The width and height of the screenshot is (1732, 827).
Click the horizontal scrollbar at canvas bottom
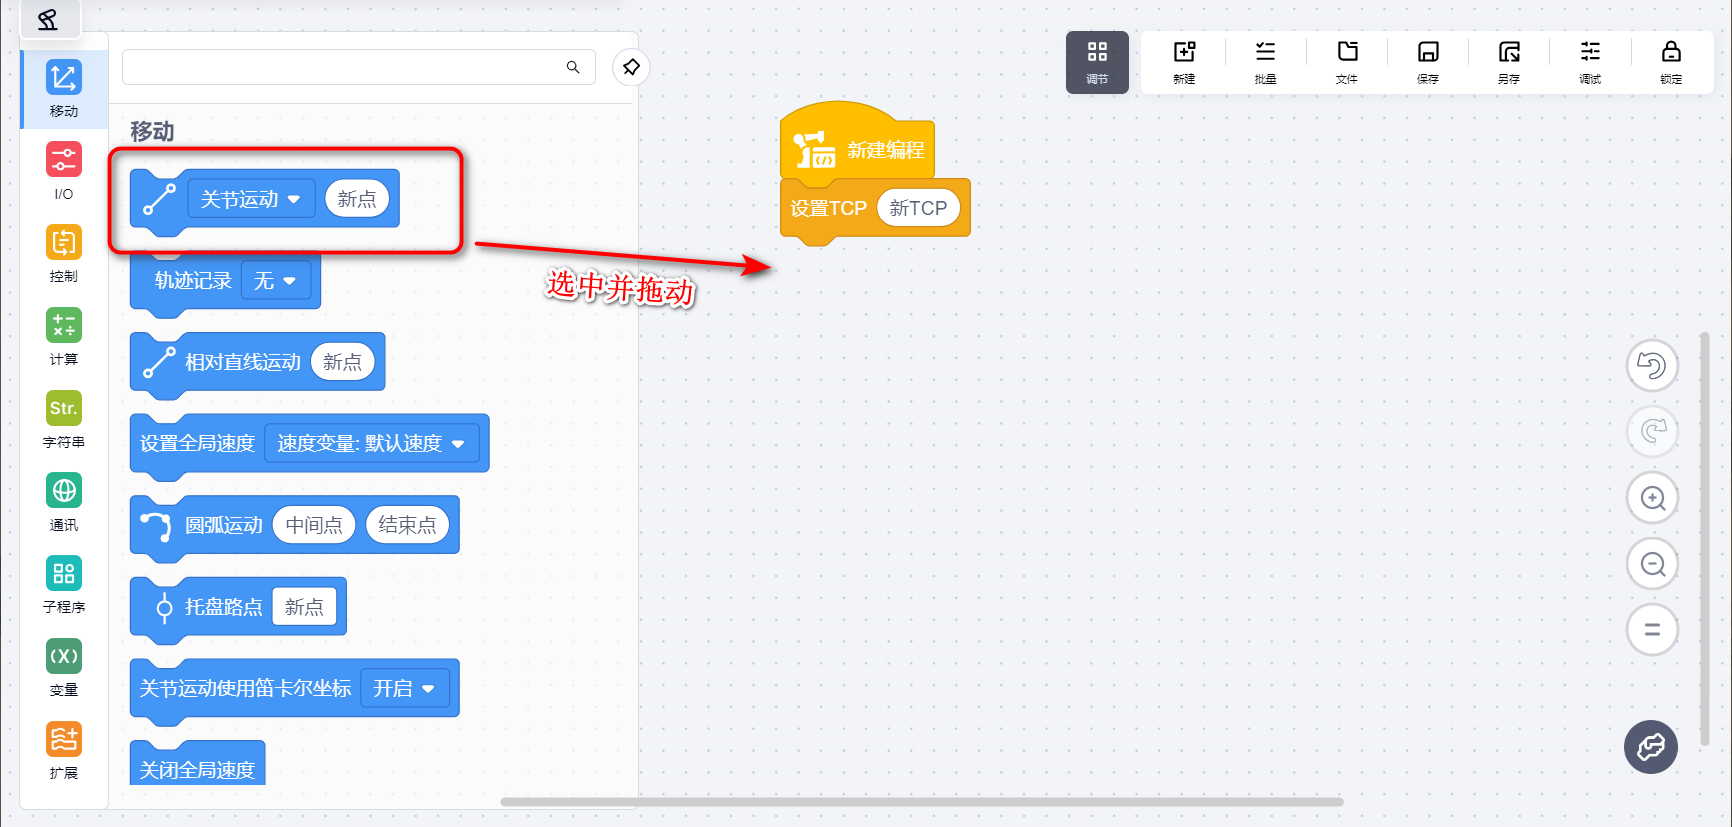920,801
